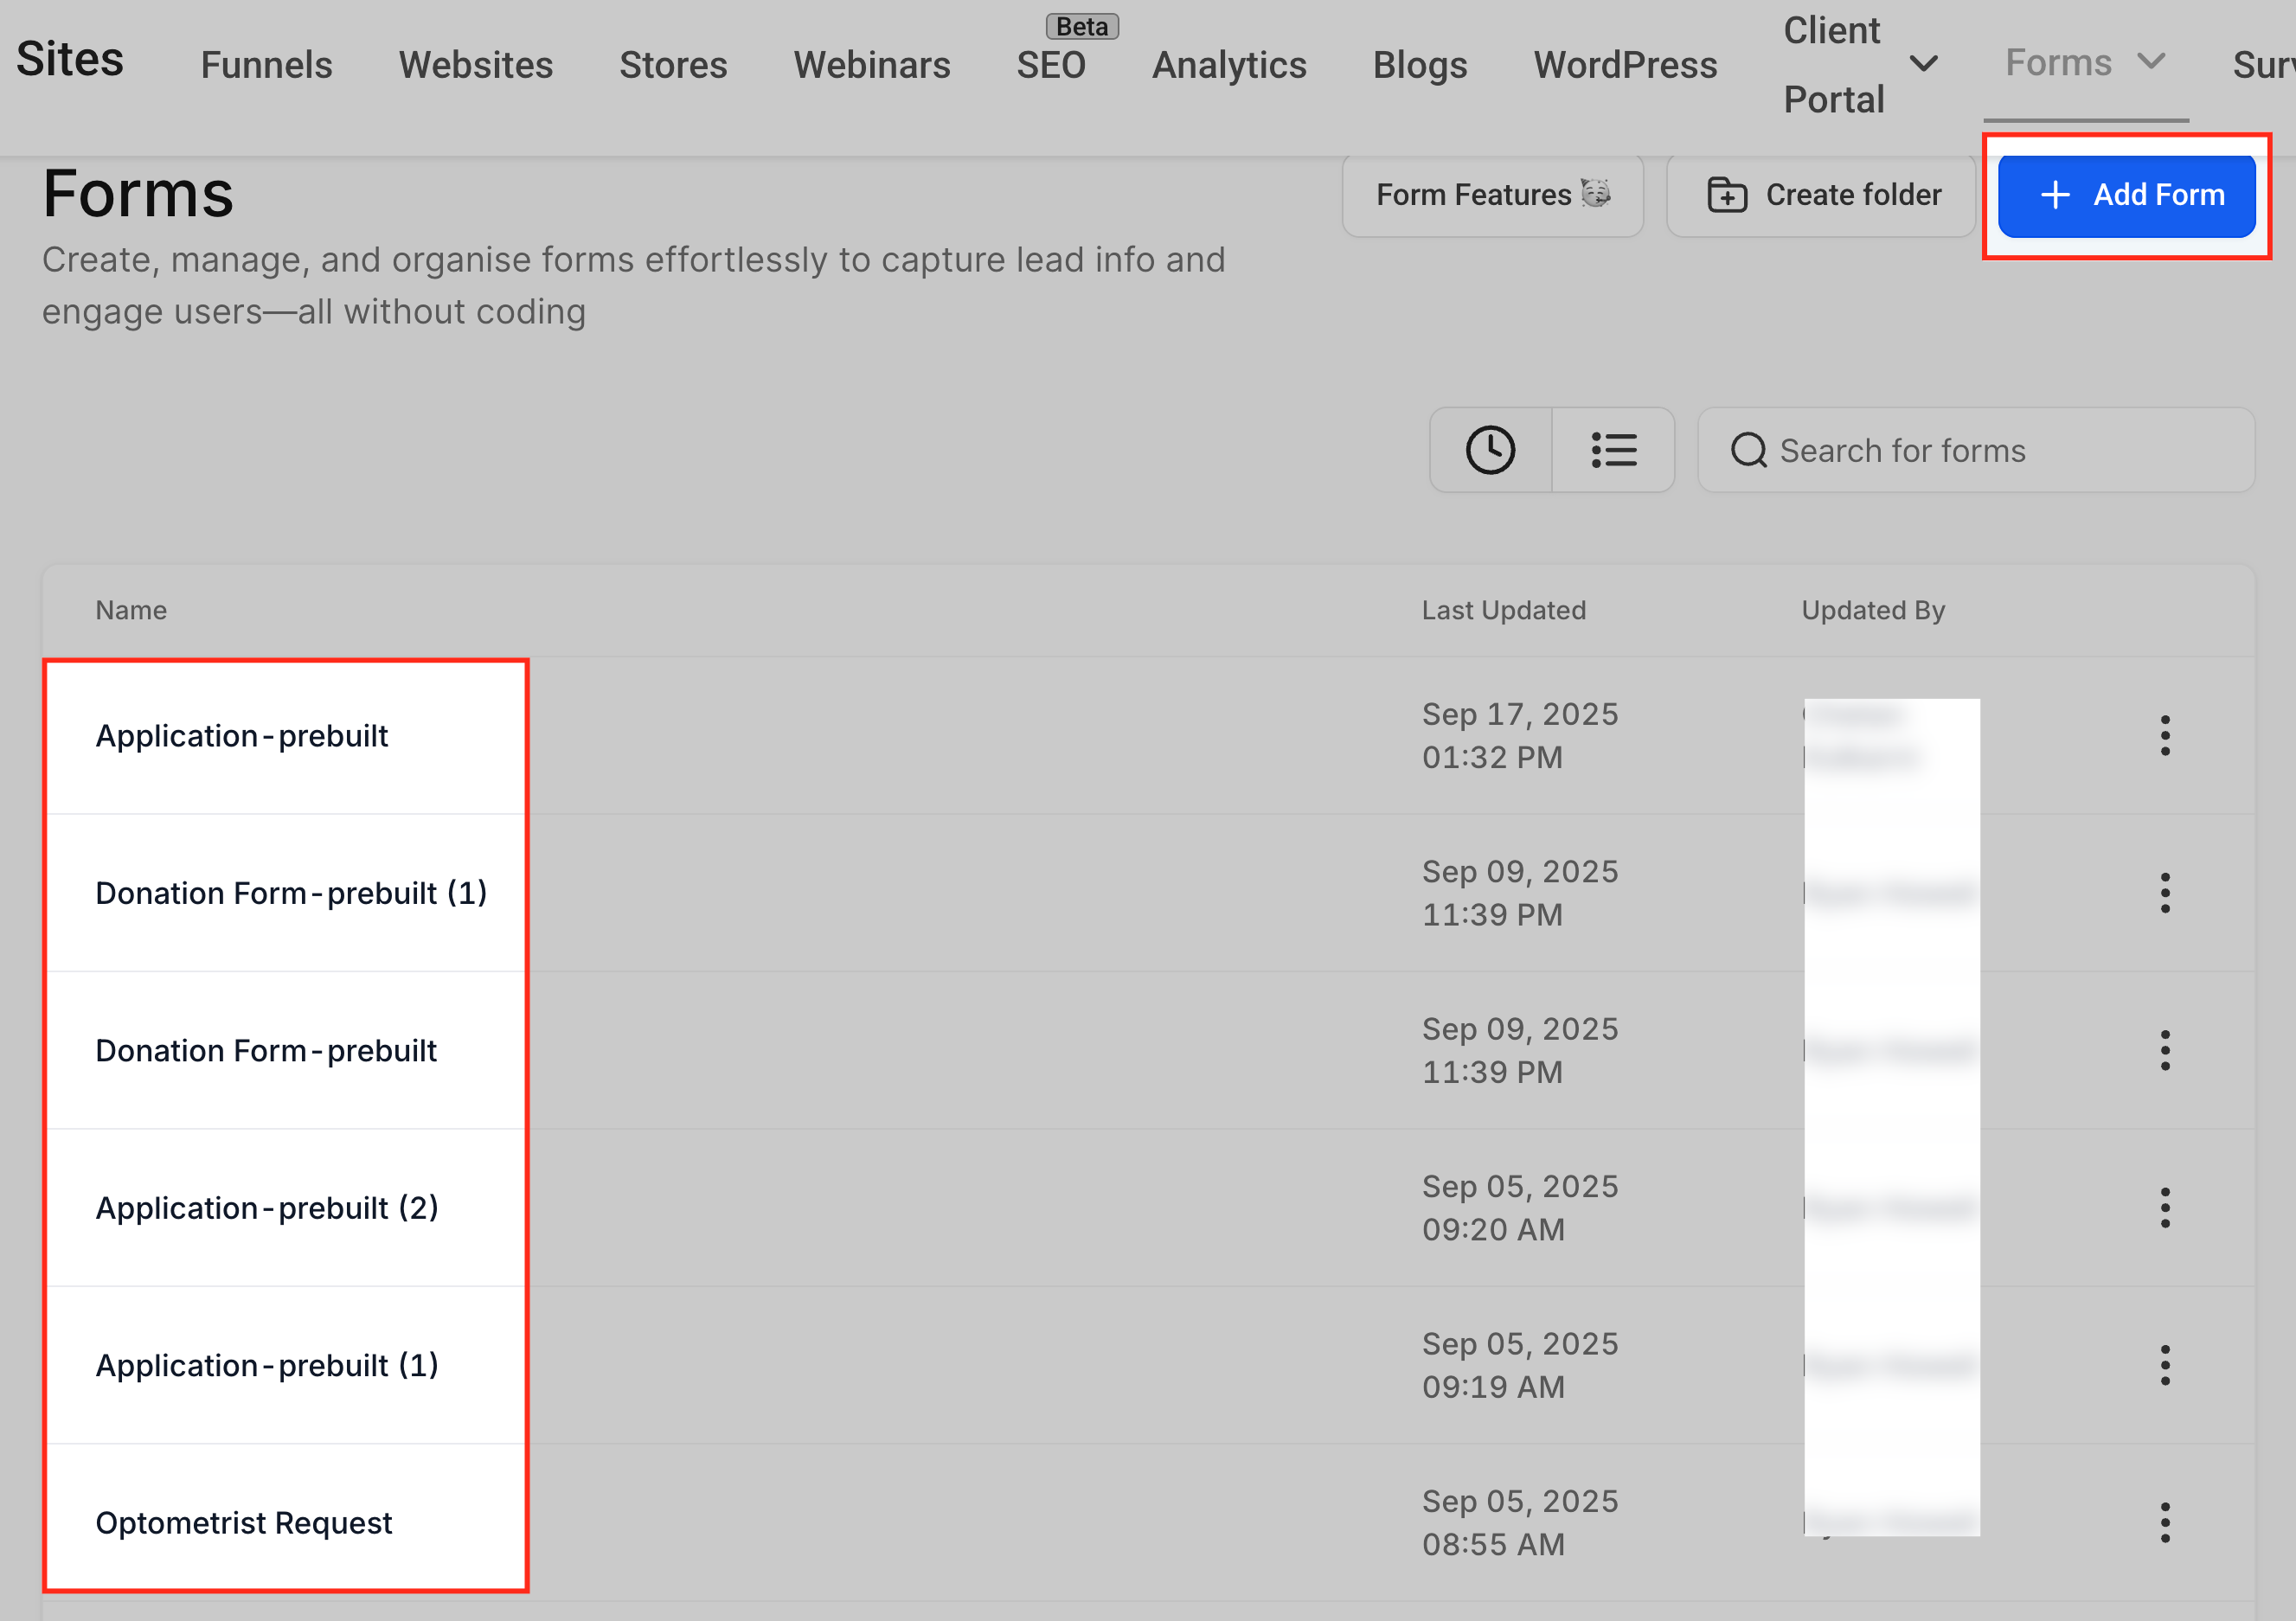Open the Optometrist Request form
Image resolution: width=2296 pixels, height=1621 pixels.
[x=244, y=1523]
